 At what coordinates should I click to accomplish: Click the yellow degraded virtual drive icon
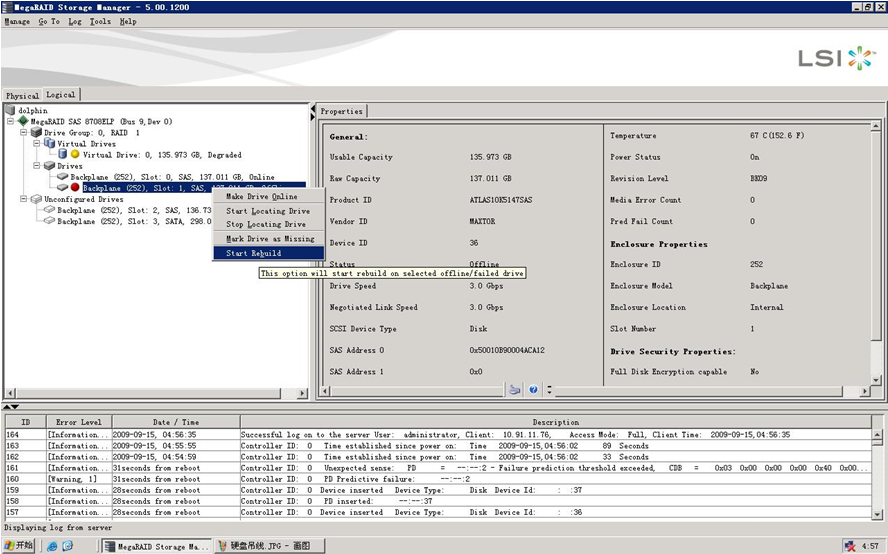tap(75, 154)
